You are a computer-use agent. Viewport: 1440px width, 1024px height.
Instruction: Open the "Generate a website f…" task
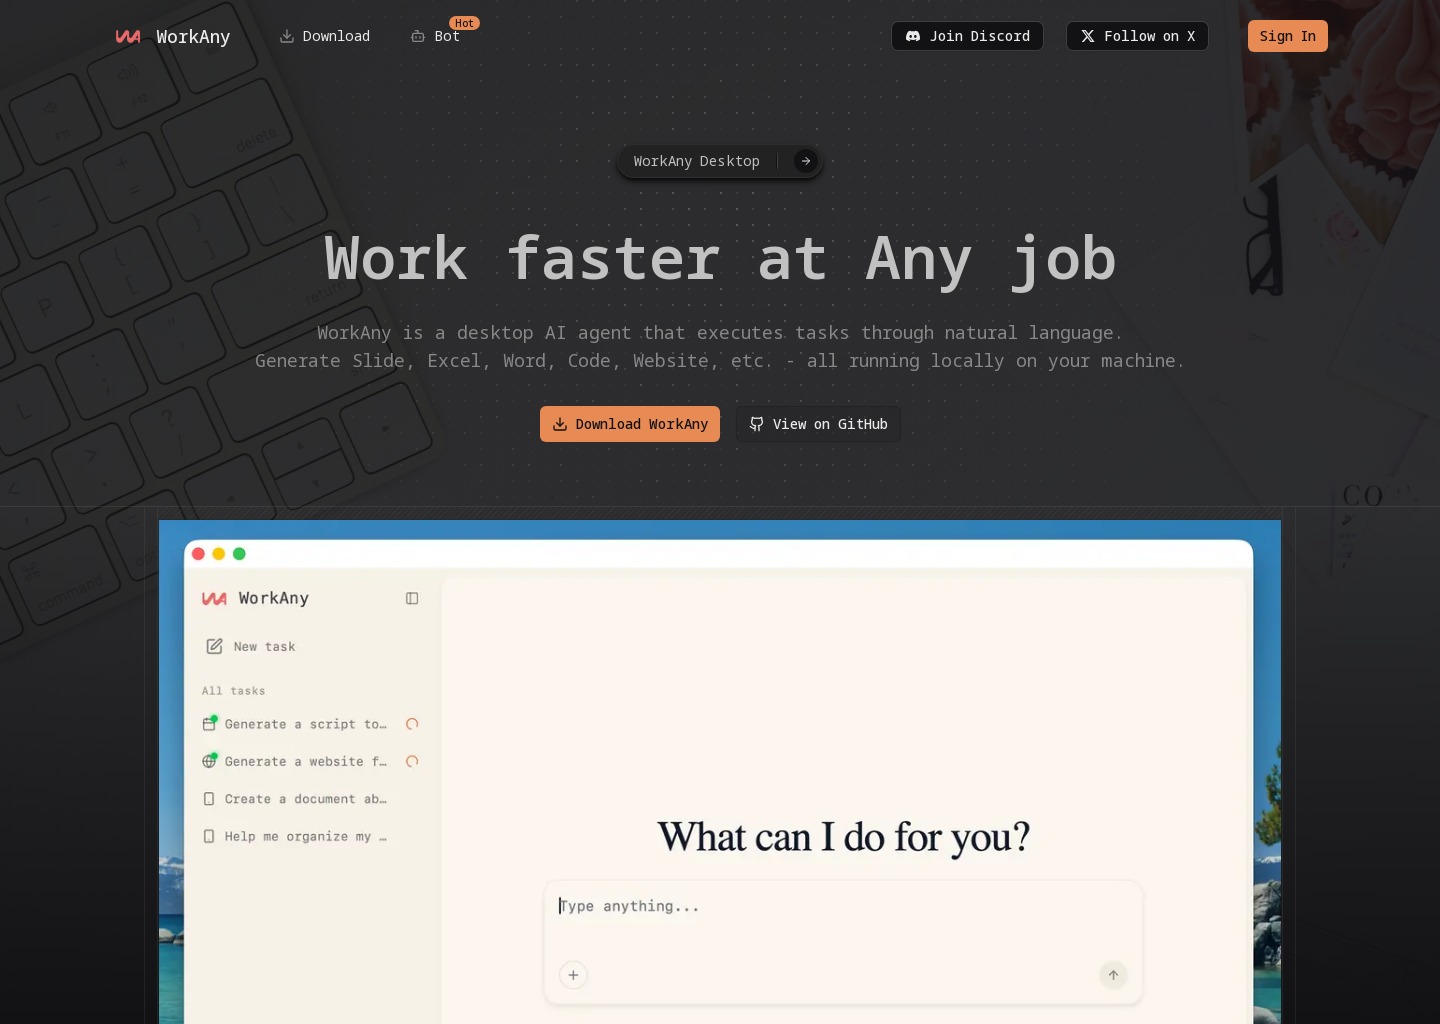[310, 761]
